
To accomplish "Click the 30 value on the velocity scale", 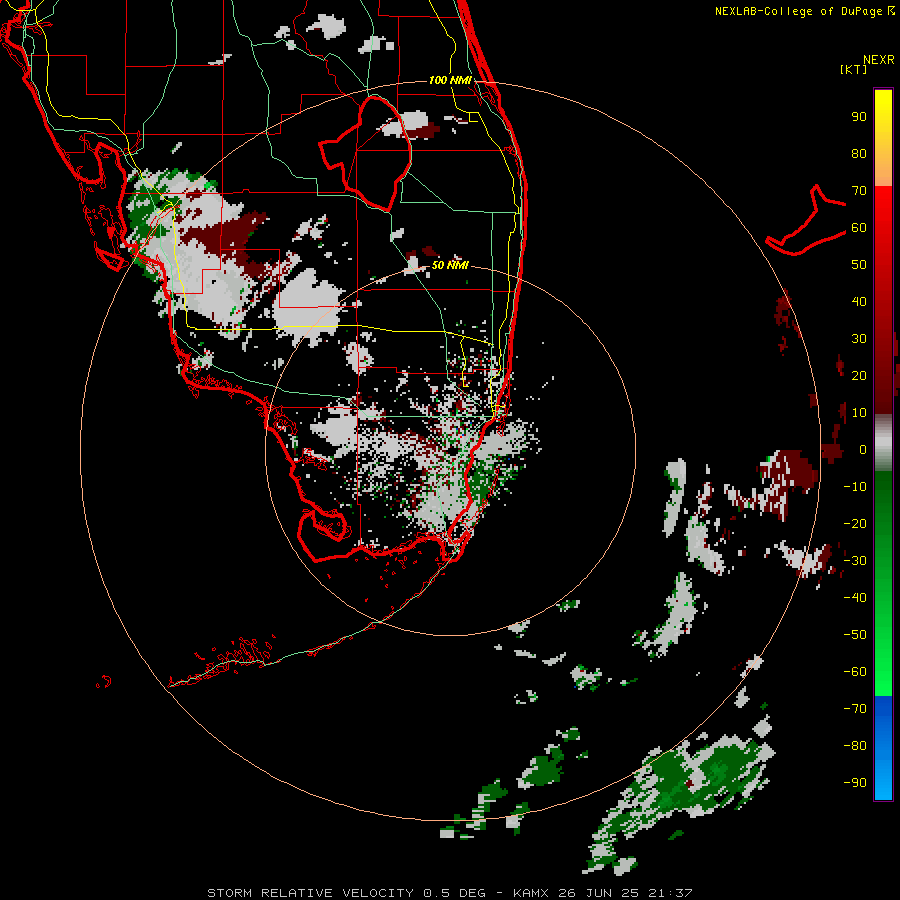I will click(859, 339).
